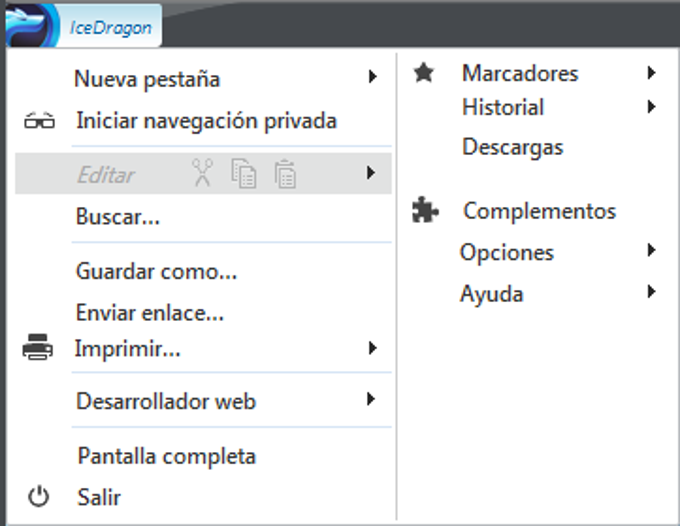Open Descargas from the menu
Viewport: 680px width, 526px height.
pyautogui.click(x=512, y=147)
